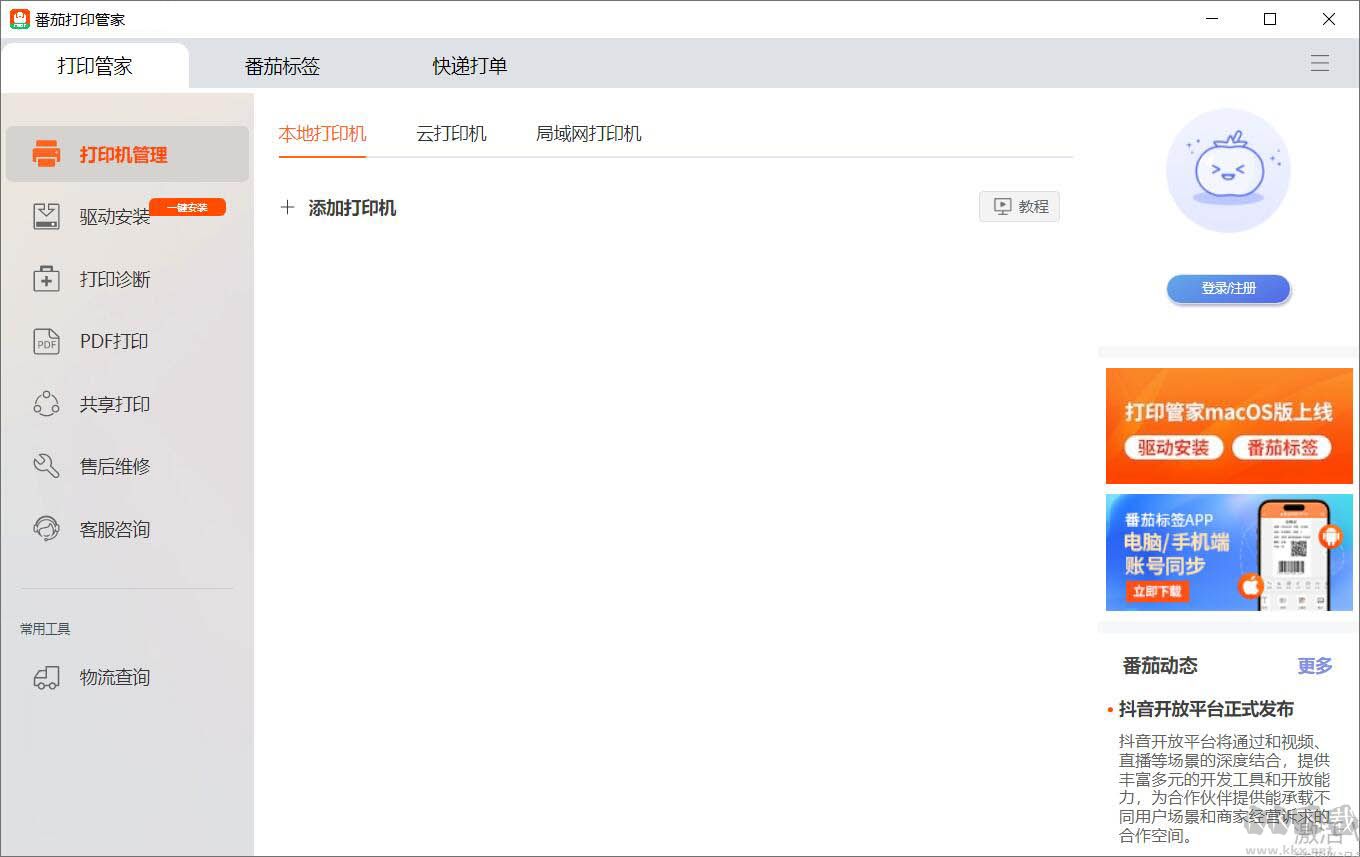Click the wrench icon for 售后维修
The image size is (1360, 857).
(x=47, y=466)
